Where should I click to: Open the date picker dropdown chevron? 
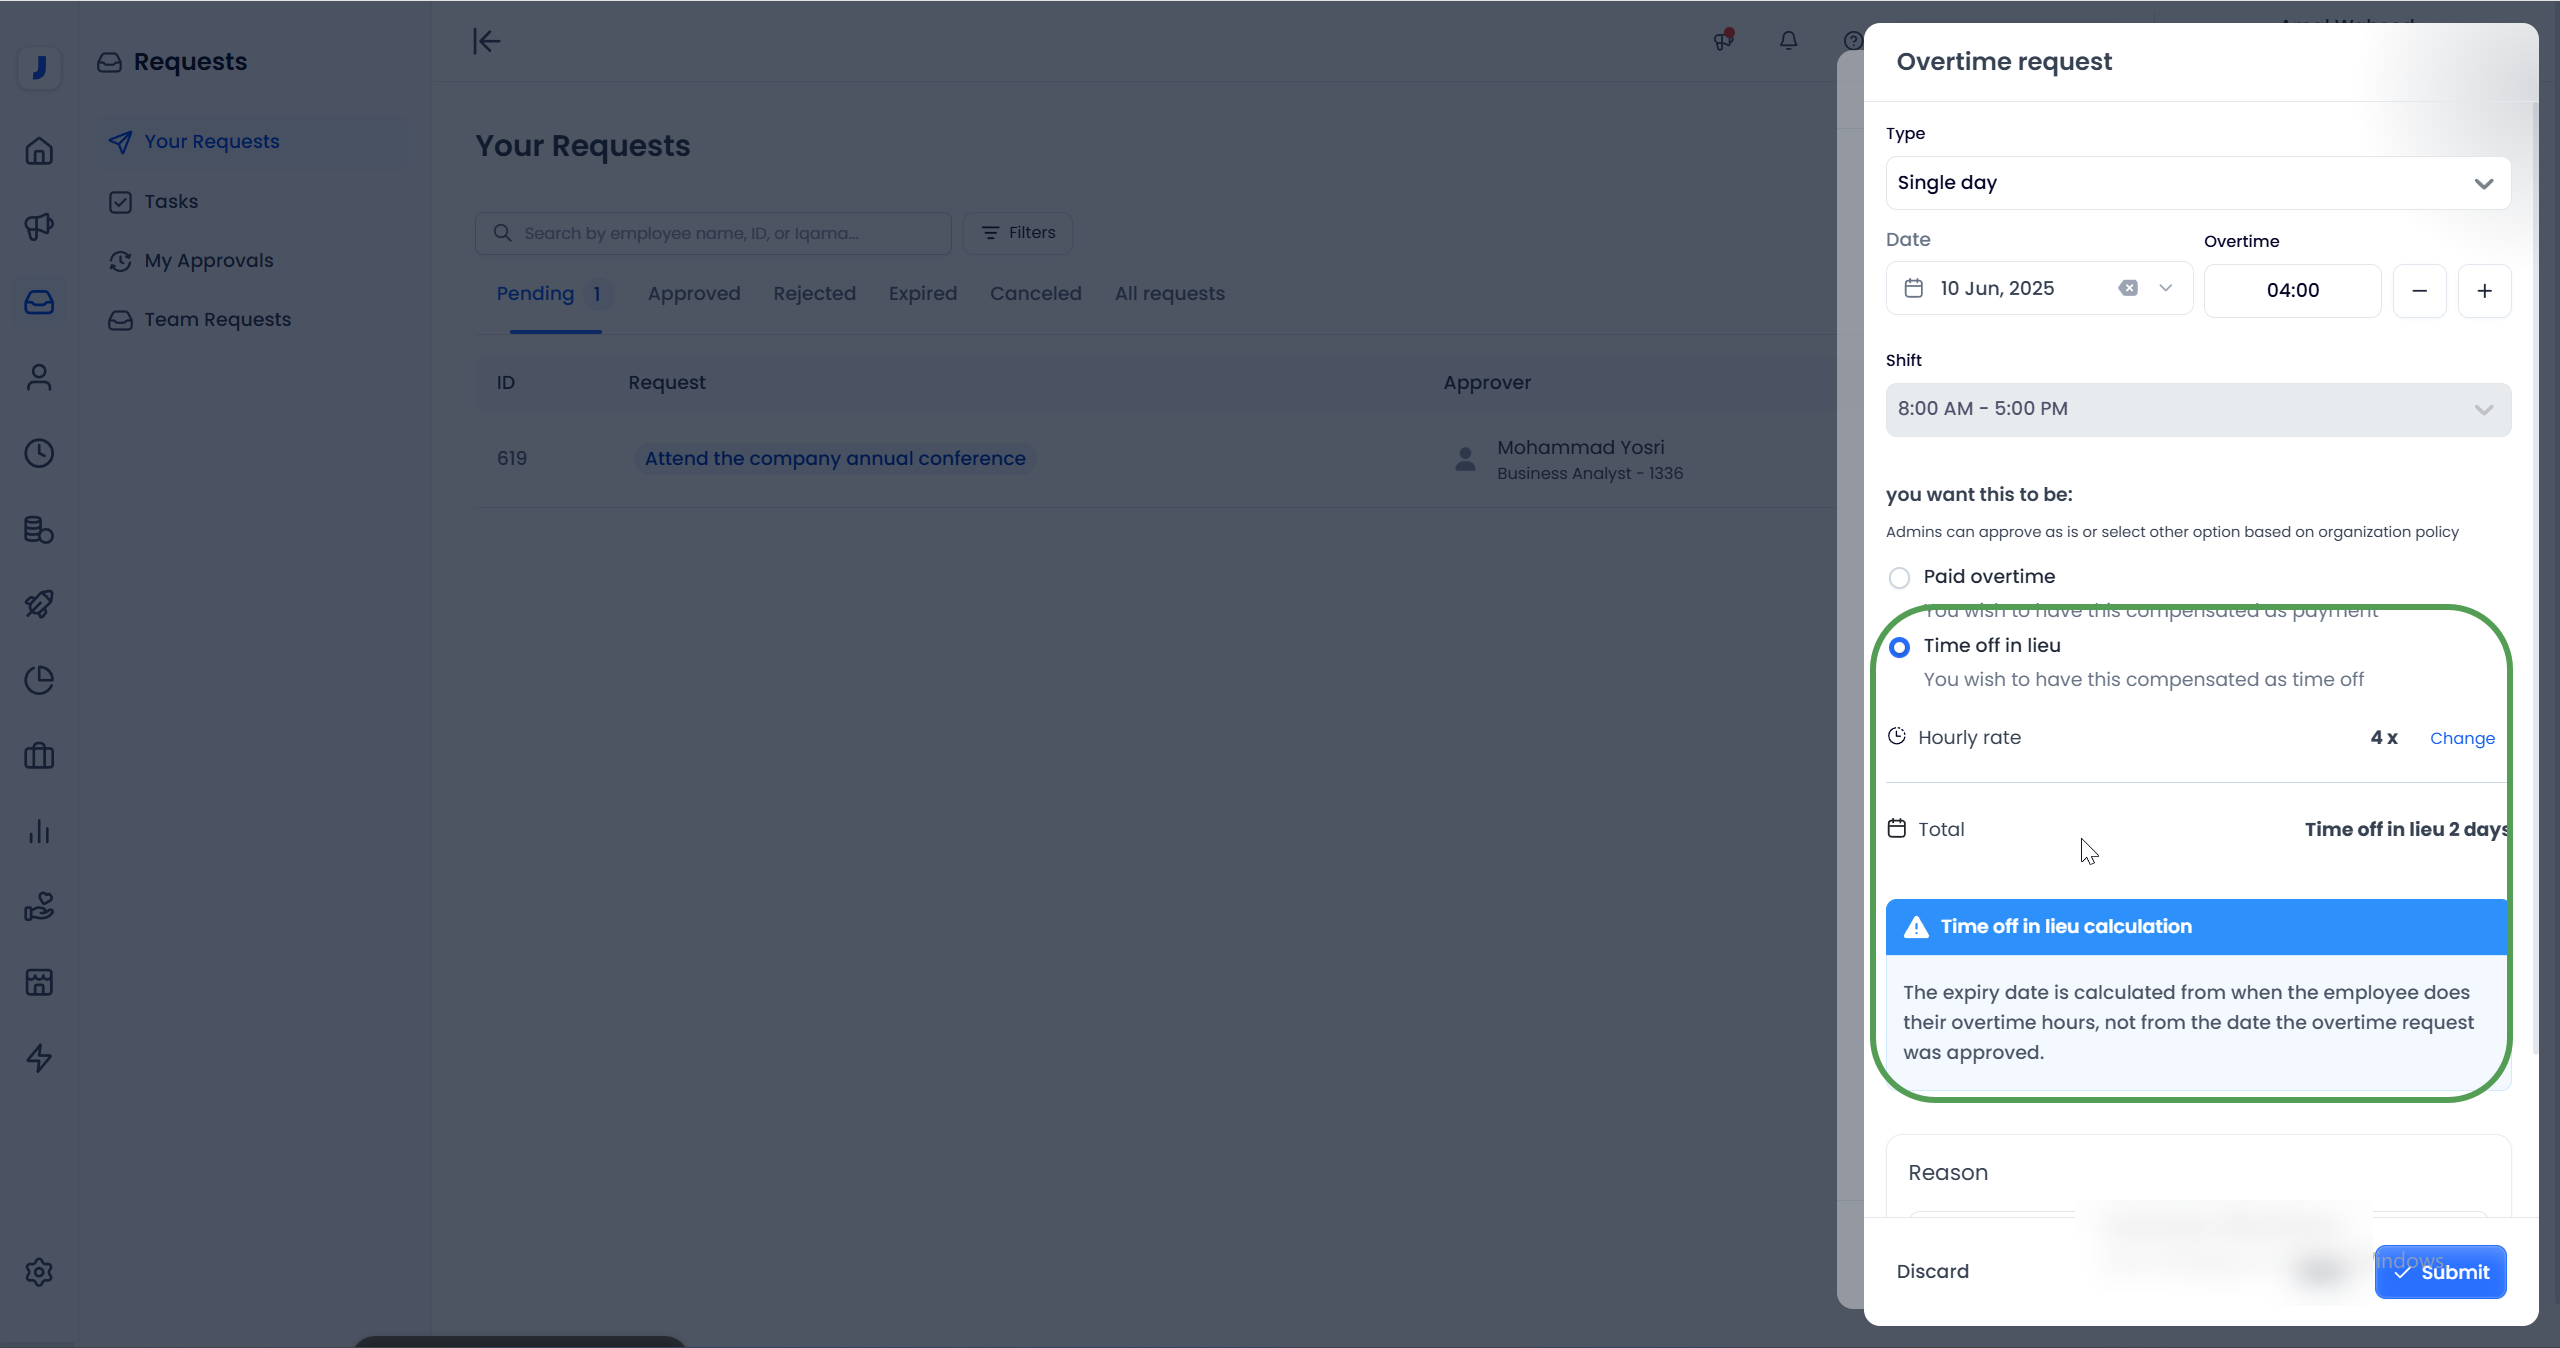[x=2166, y=288]
